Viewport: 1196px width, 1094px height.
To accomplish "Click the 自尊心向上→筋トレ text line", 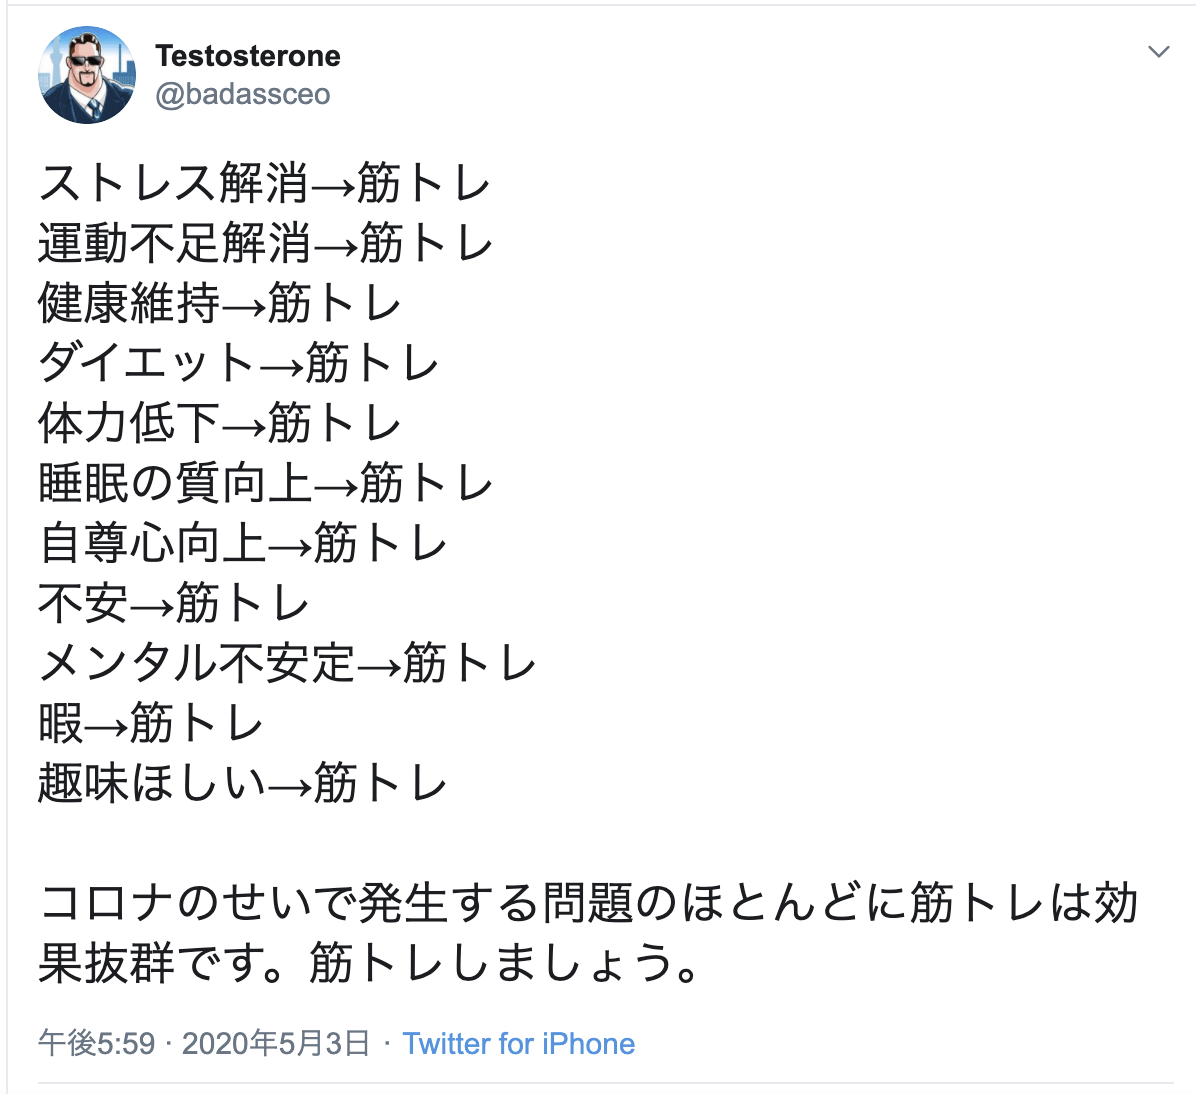I will coord(243,543).
